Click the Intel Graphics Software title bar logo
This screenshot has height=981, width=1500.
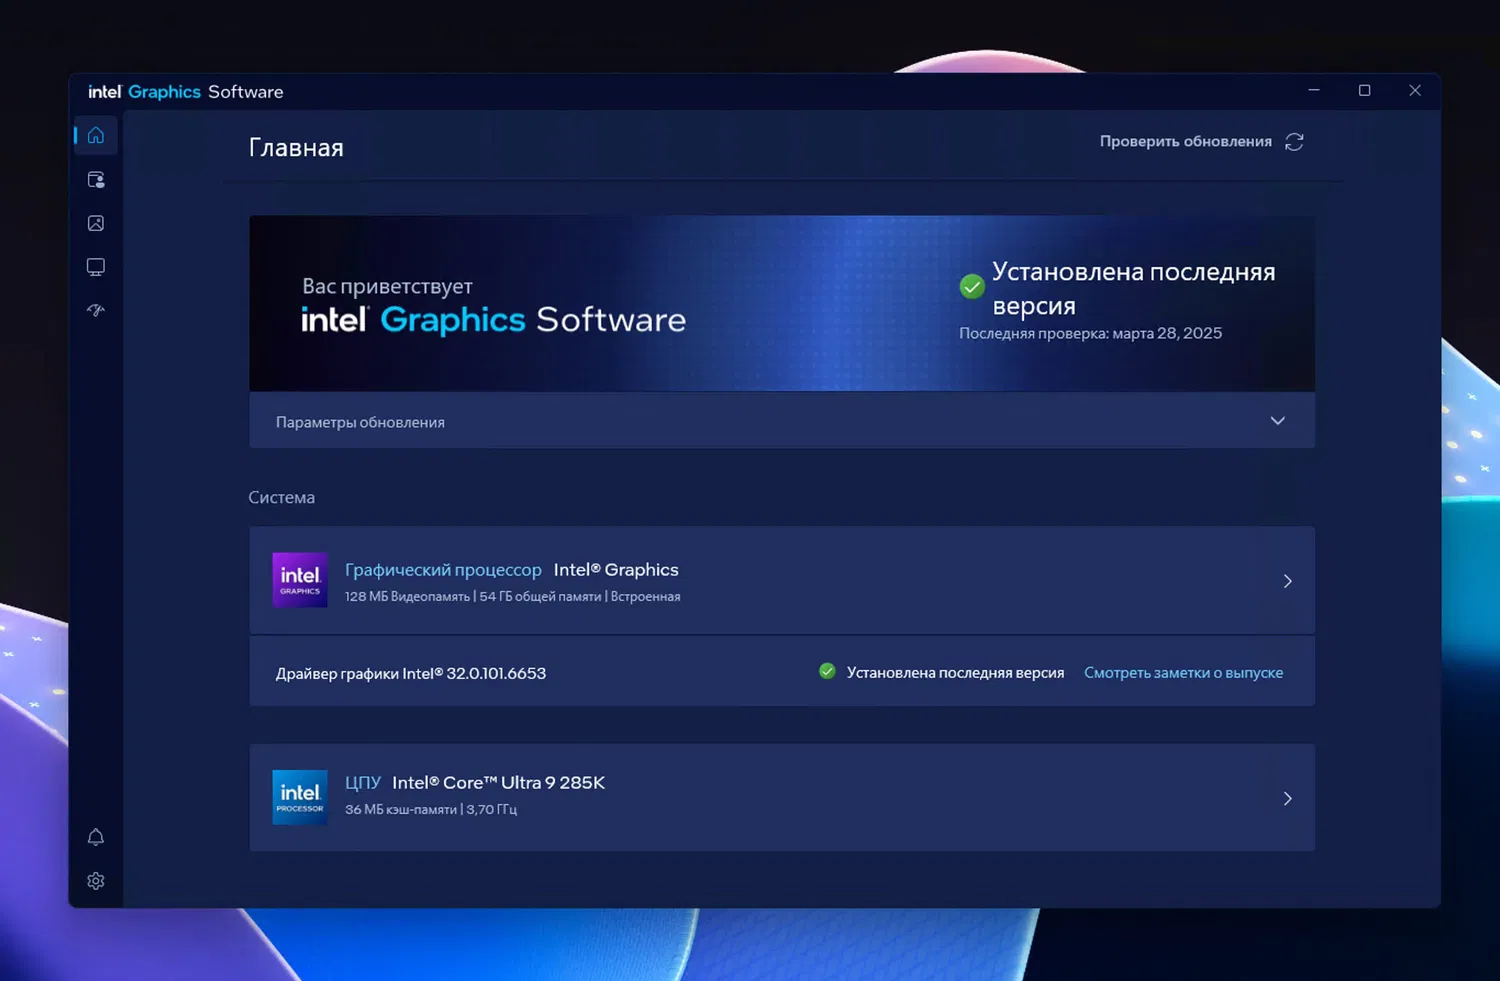click(186, 92)
